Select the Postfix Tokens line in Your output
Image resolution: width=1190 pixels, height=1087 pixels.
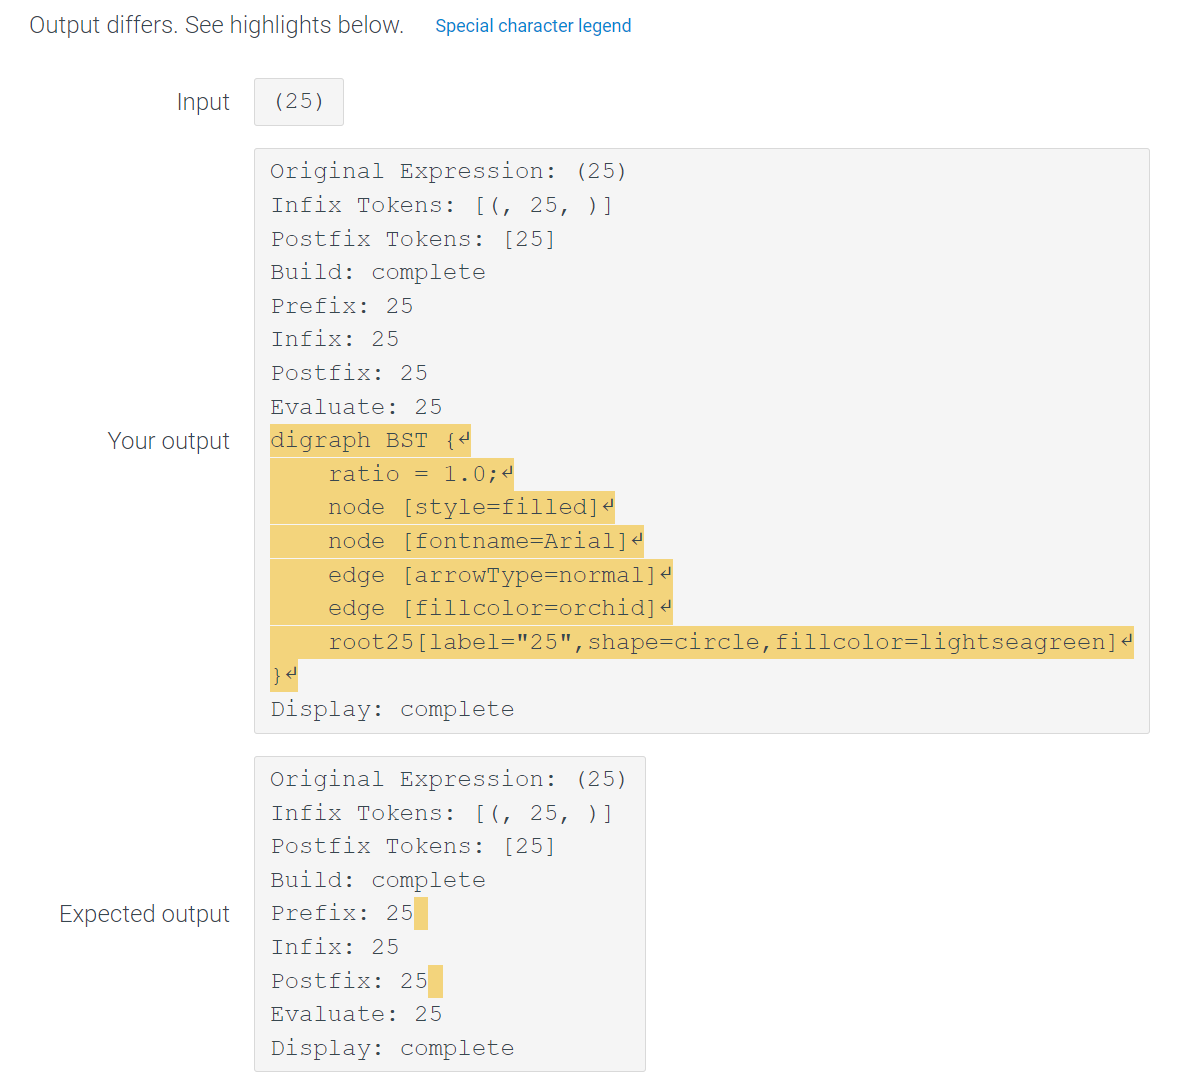(x=412, y=238)
